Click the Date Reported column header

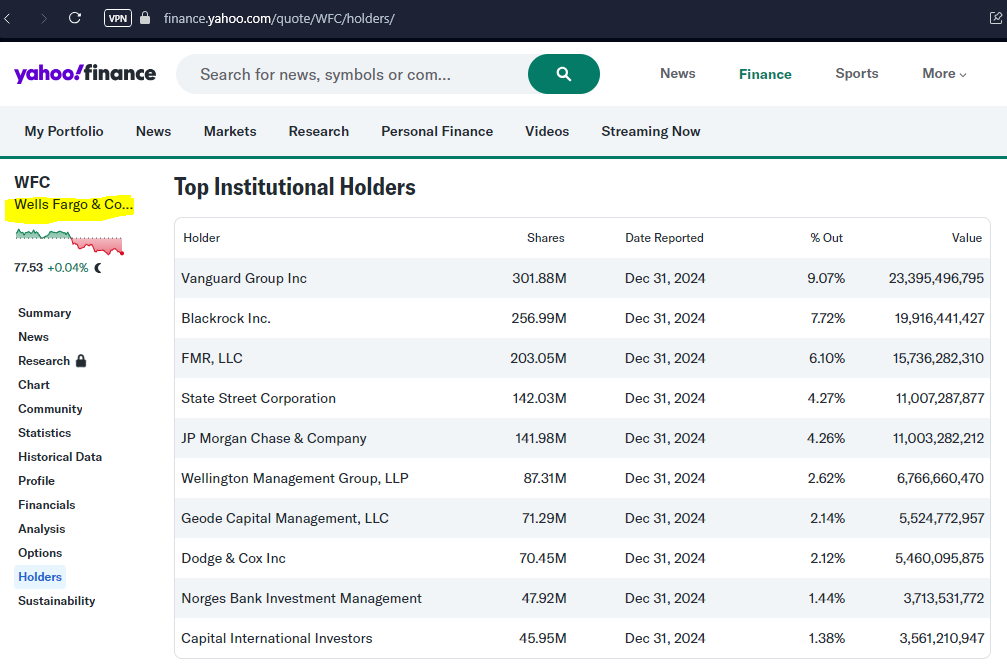664,238
